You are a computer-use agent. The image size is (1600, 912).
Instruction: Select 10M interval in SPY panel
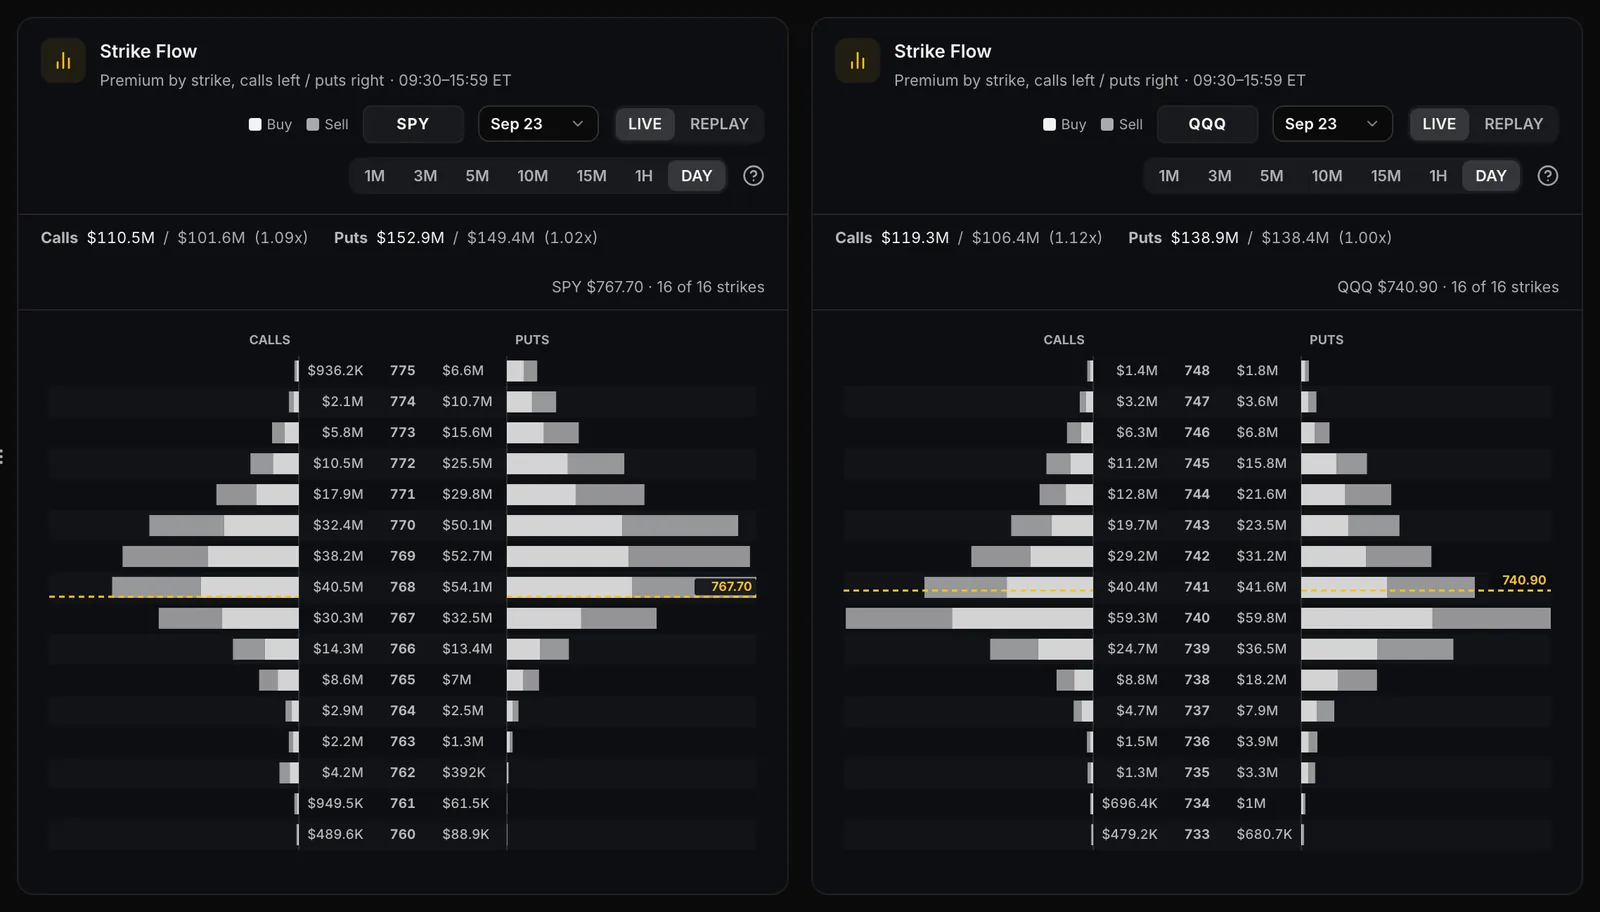coord(533,176)
